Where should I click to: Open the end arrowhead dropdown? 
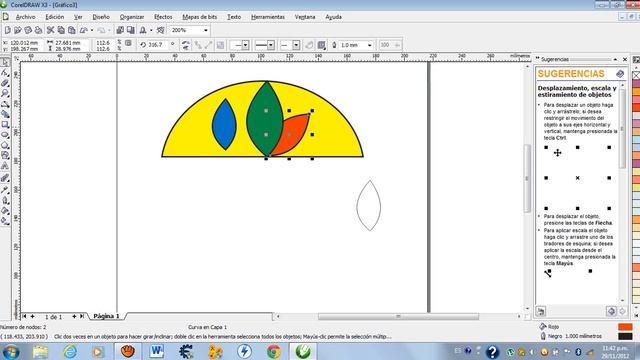[x=296, y=45]
